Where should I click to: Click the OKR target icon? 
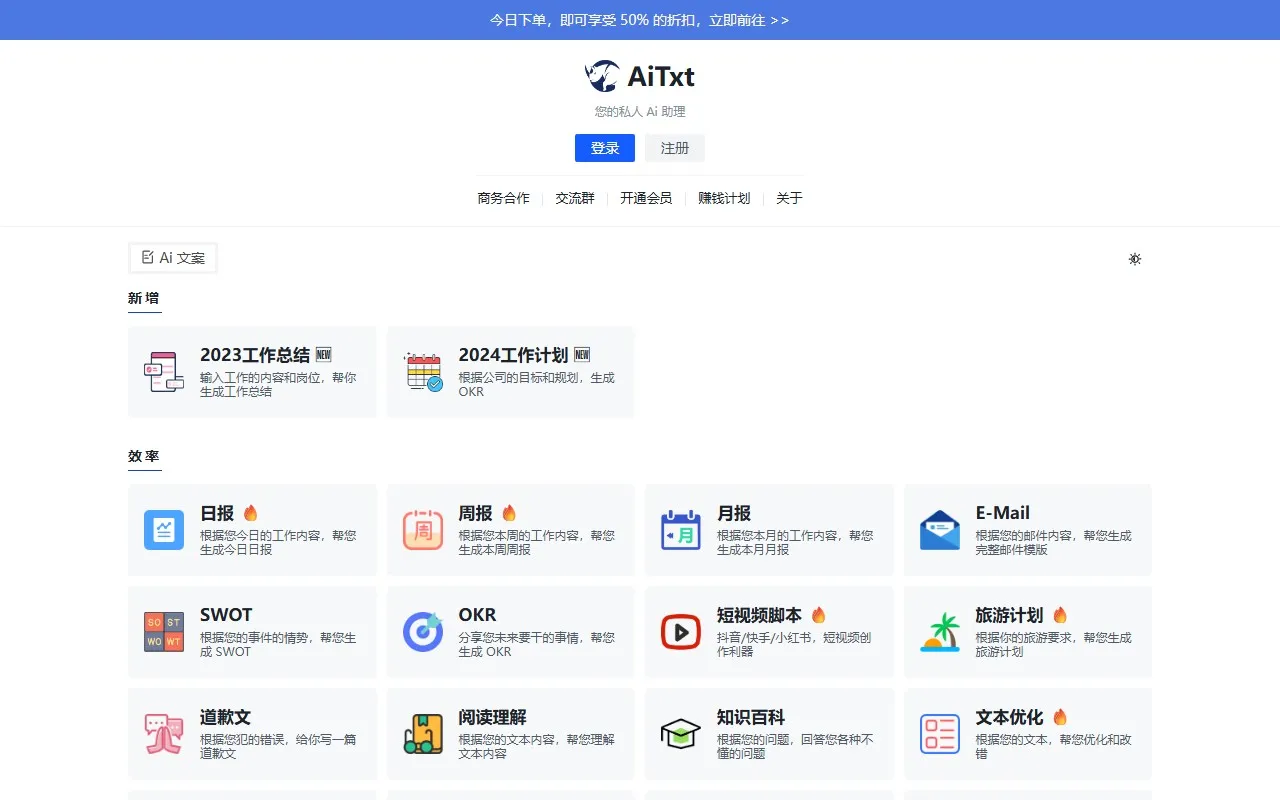[422, 632]
